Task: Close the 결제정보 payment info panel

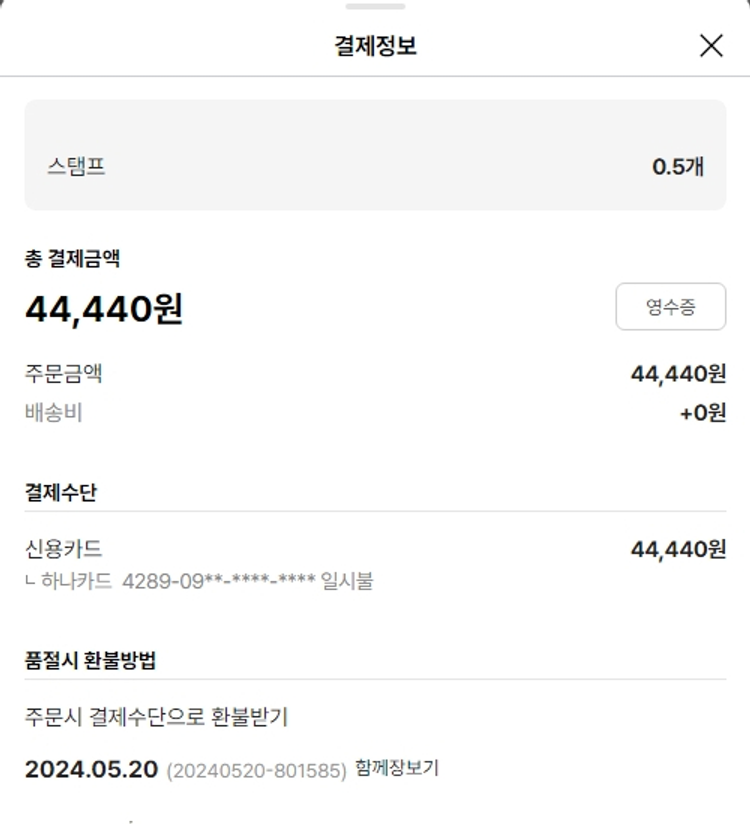Action: click(711, 45)
